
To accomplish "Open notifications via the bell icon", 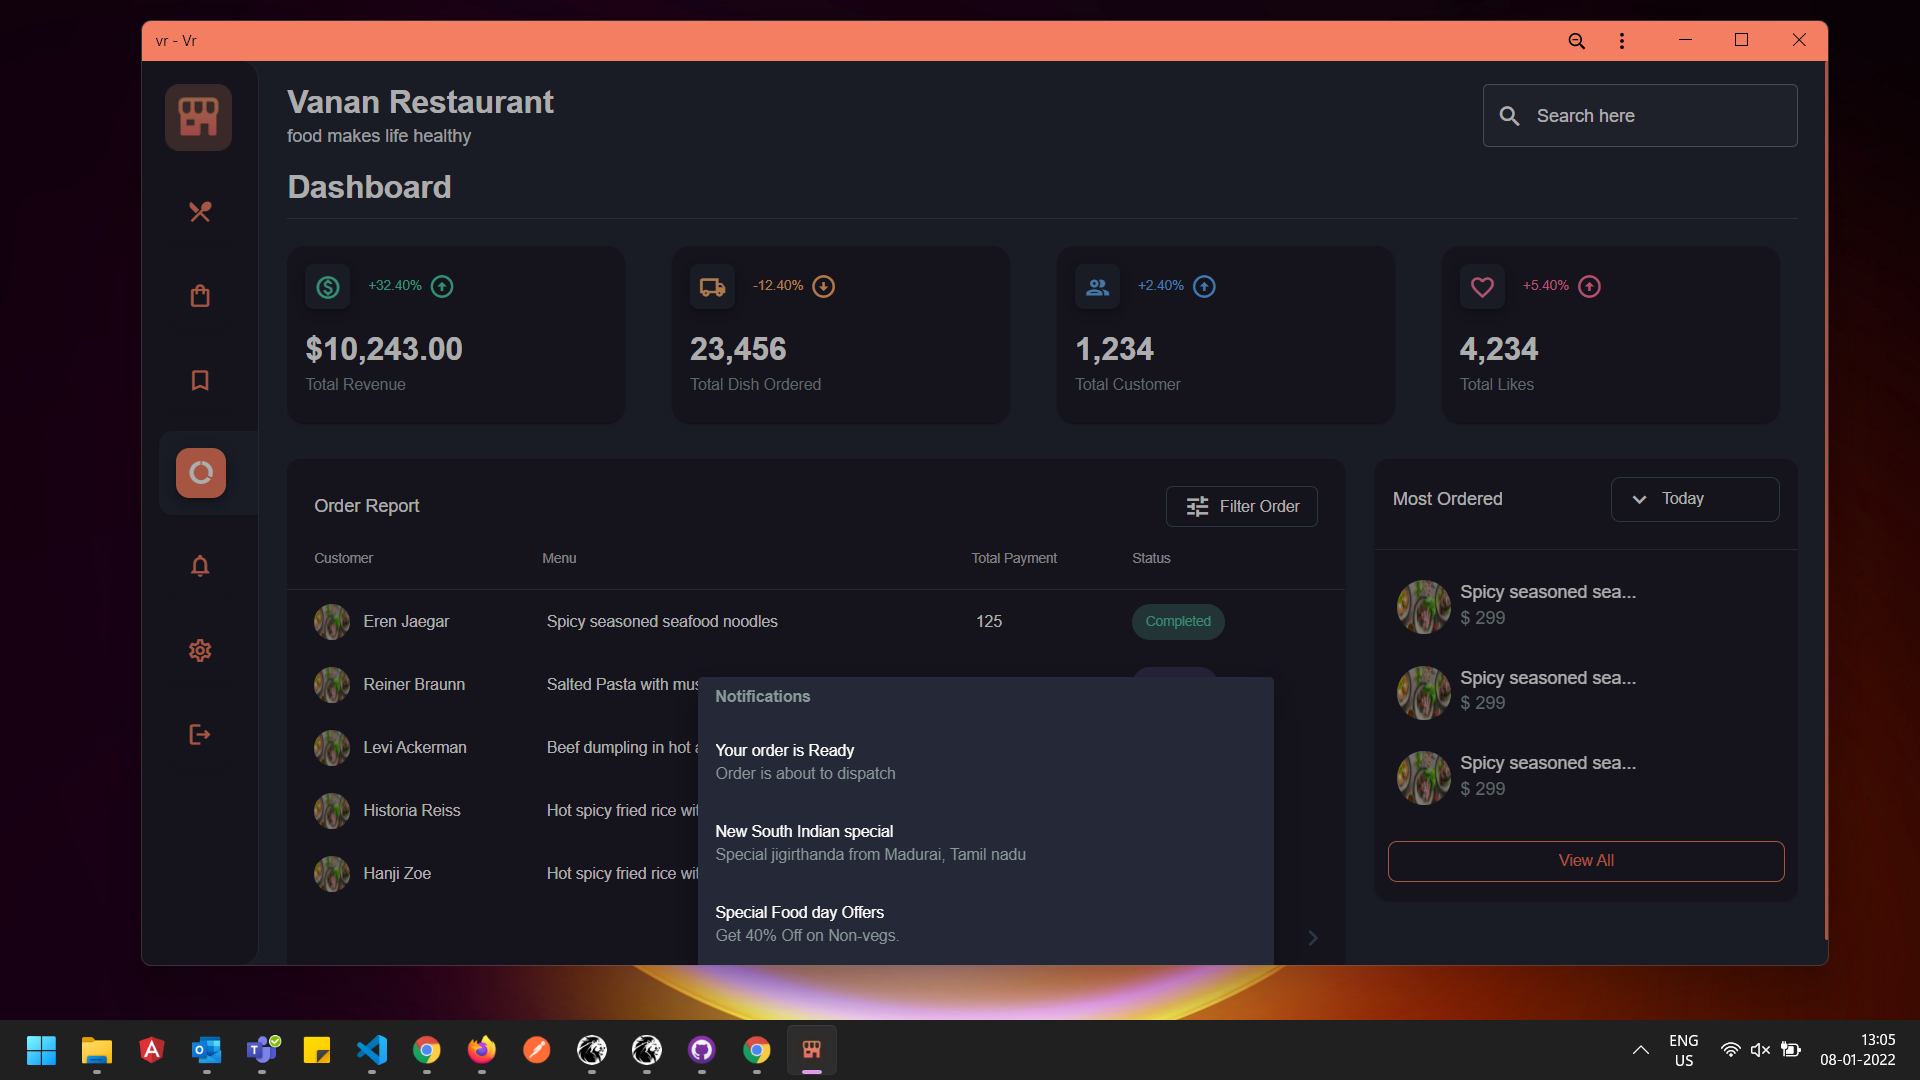I will (x=199, y=566).
